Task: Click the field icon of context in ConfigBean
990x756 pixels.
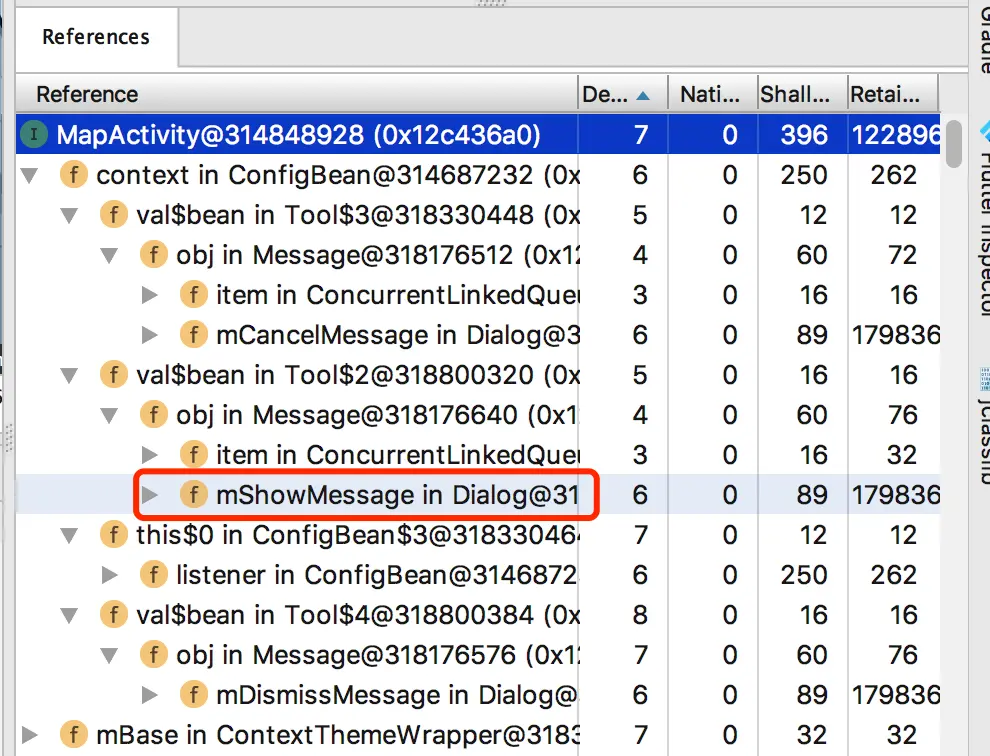Action: (73, 174)
